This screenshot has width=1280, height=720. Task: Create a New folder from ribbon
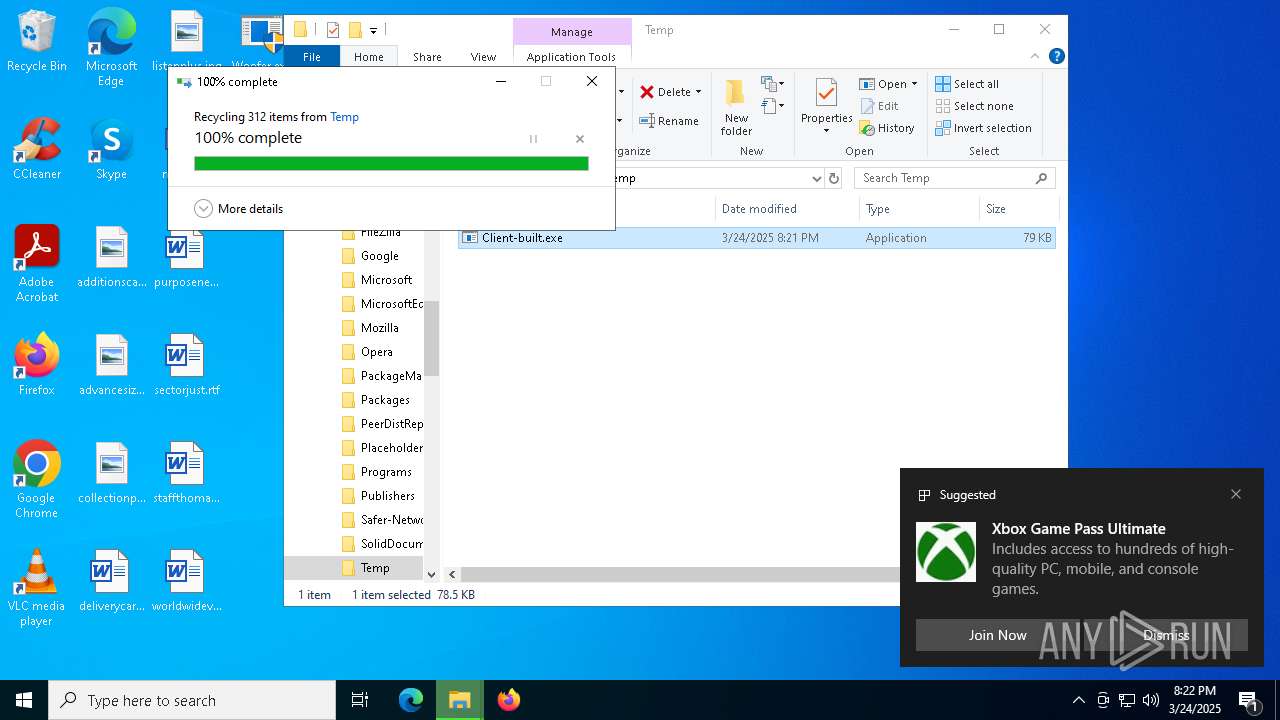pyautogui.click(x=736, y=108)
